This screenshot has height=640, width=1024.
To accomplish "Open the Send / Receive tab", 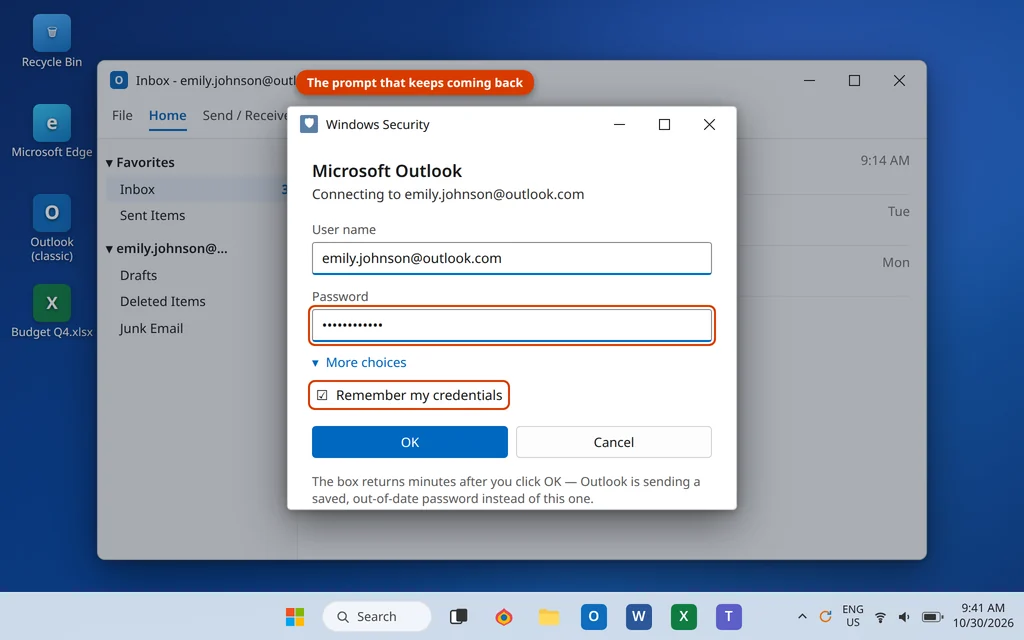I will click(x=245, y=116).
